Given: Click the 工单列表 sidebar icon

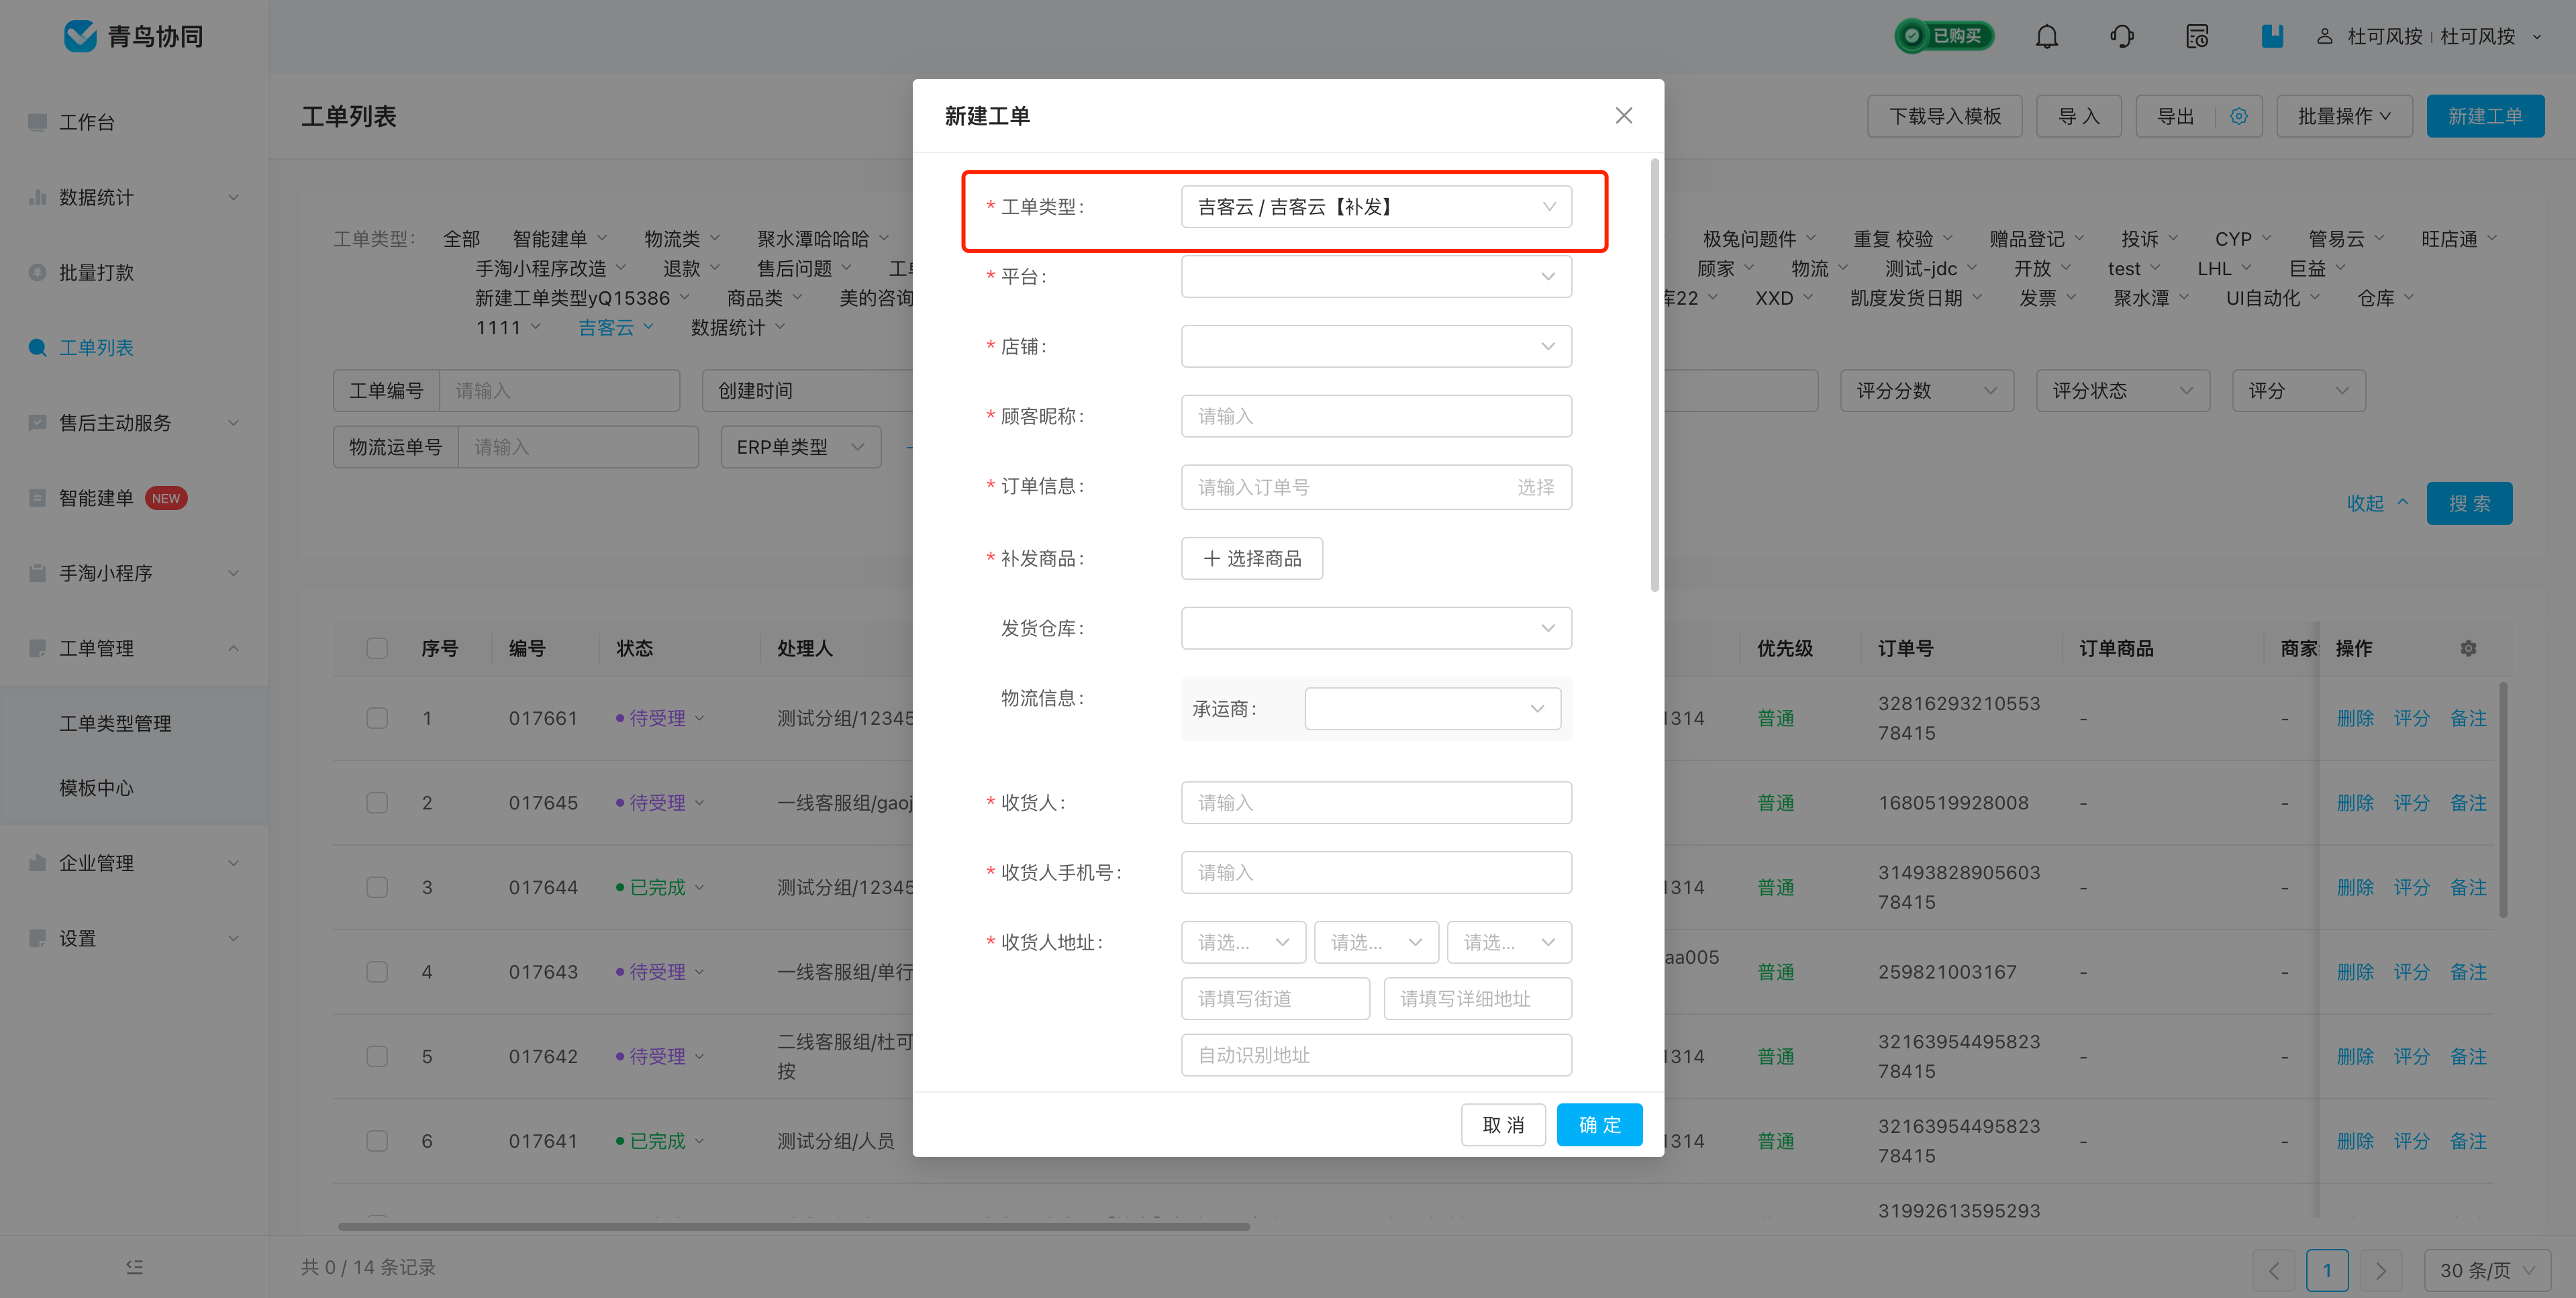Looking at the screenshot, I should 37,347.
